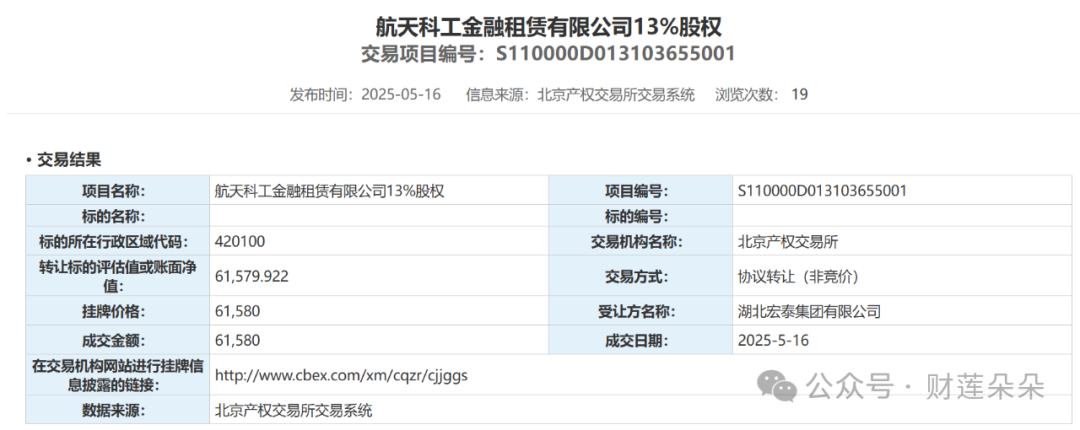Viewport: 1080px width, 430px height.
Task: Click the page title 航天科工金融租赁有限公司13%股权
Action: [548, 26]
